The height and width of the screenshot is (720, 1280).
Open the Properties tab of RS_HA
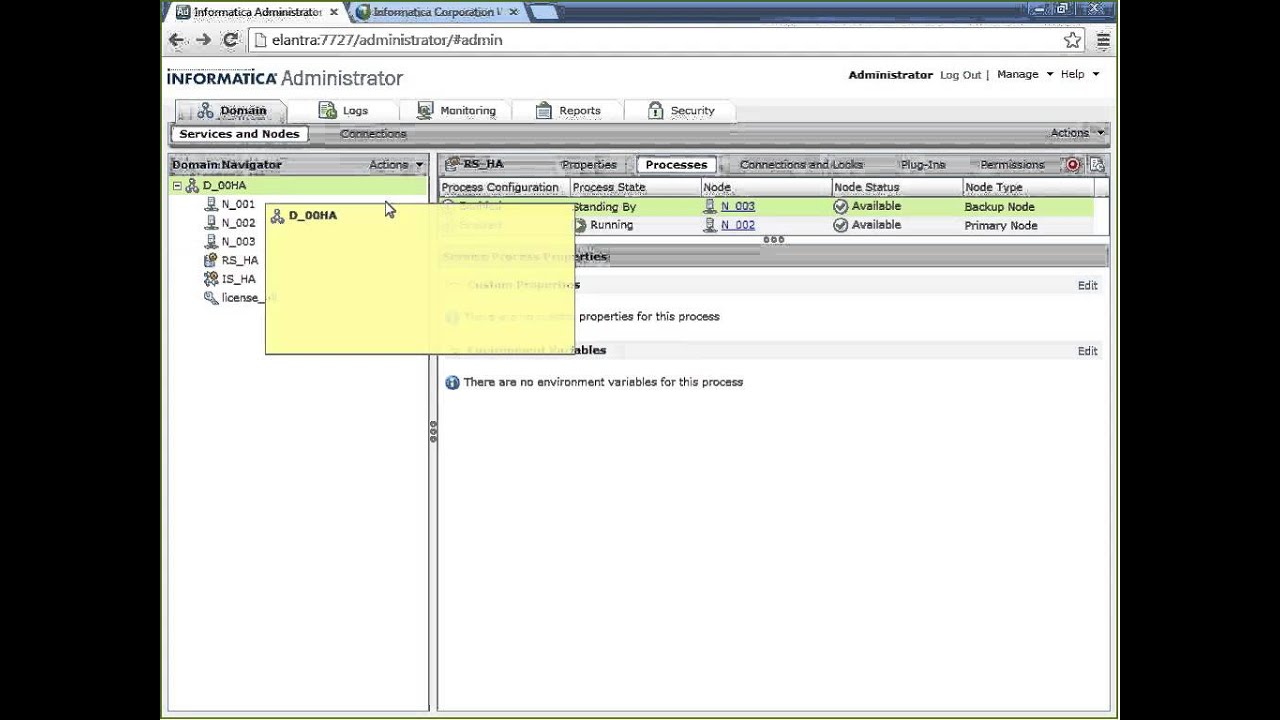(x=589, y=165)
